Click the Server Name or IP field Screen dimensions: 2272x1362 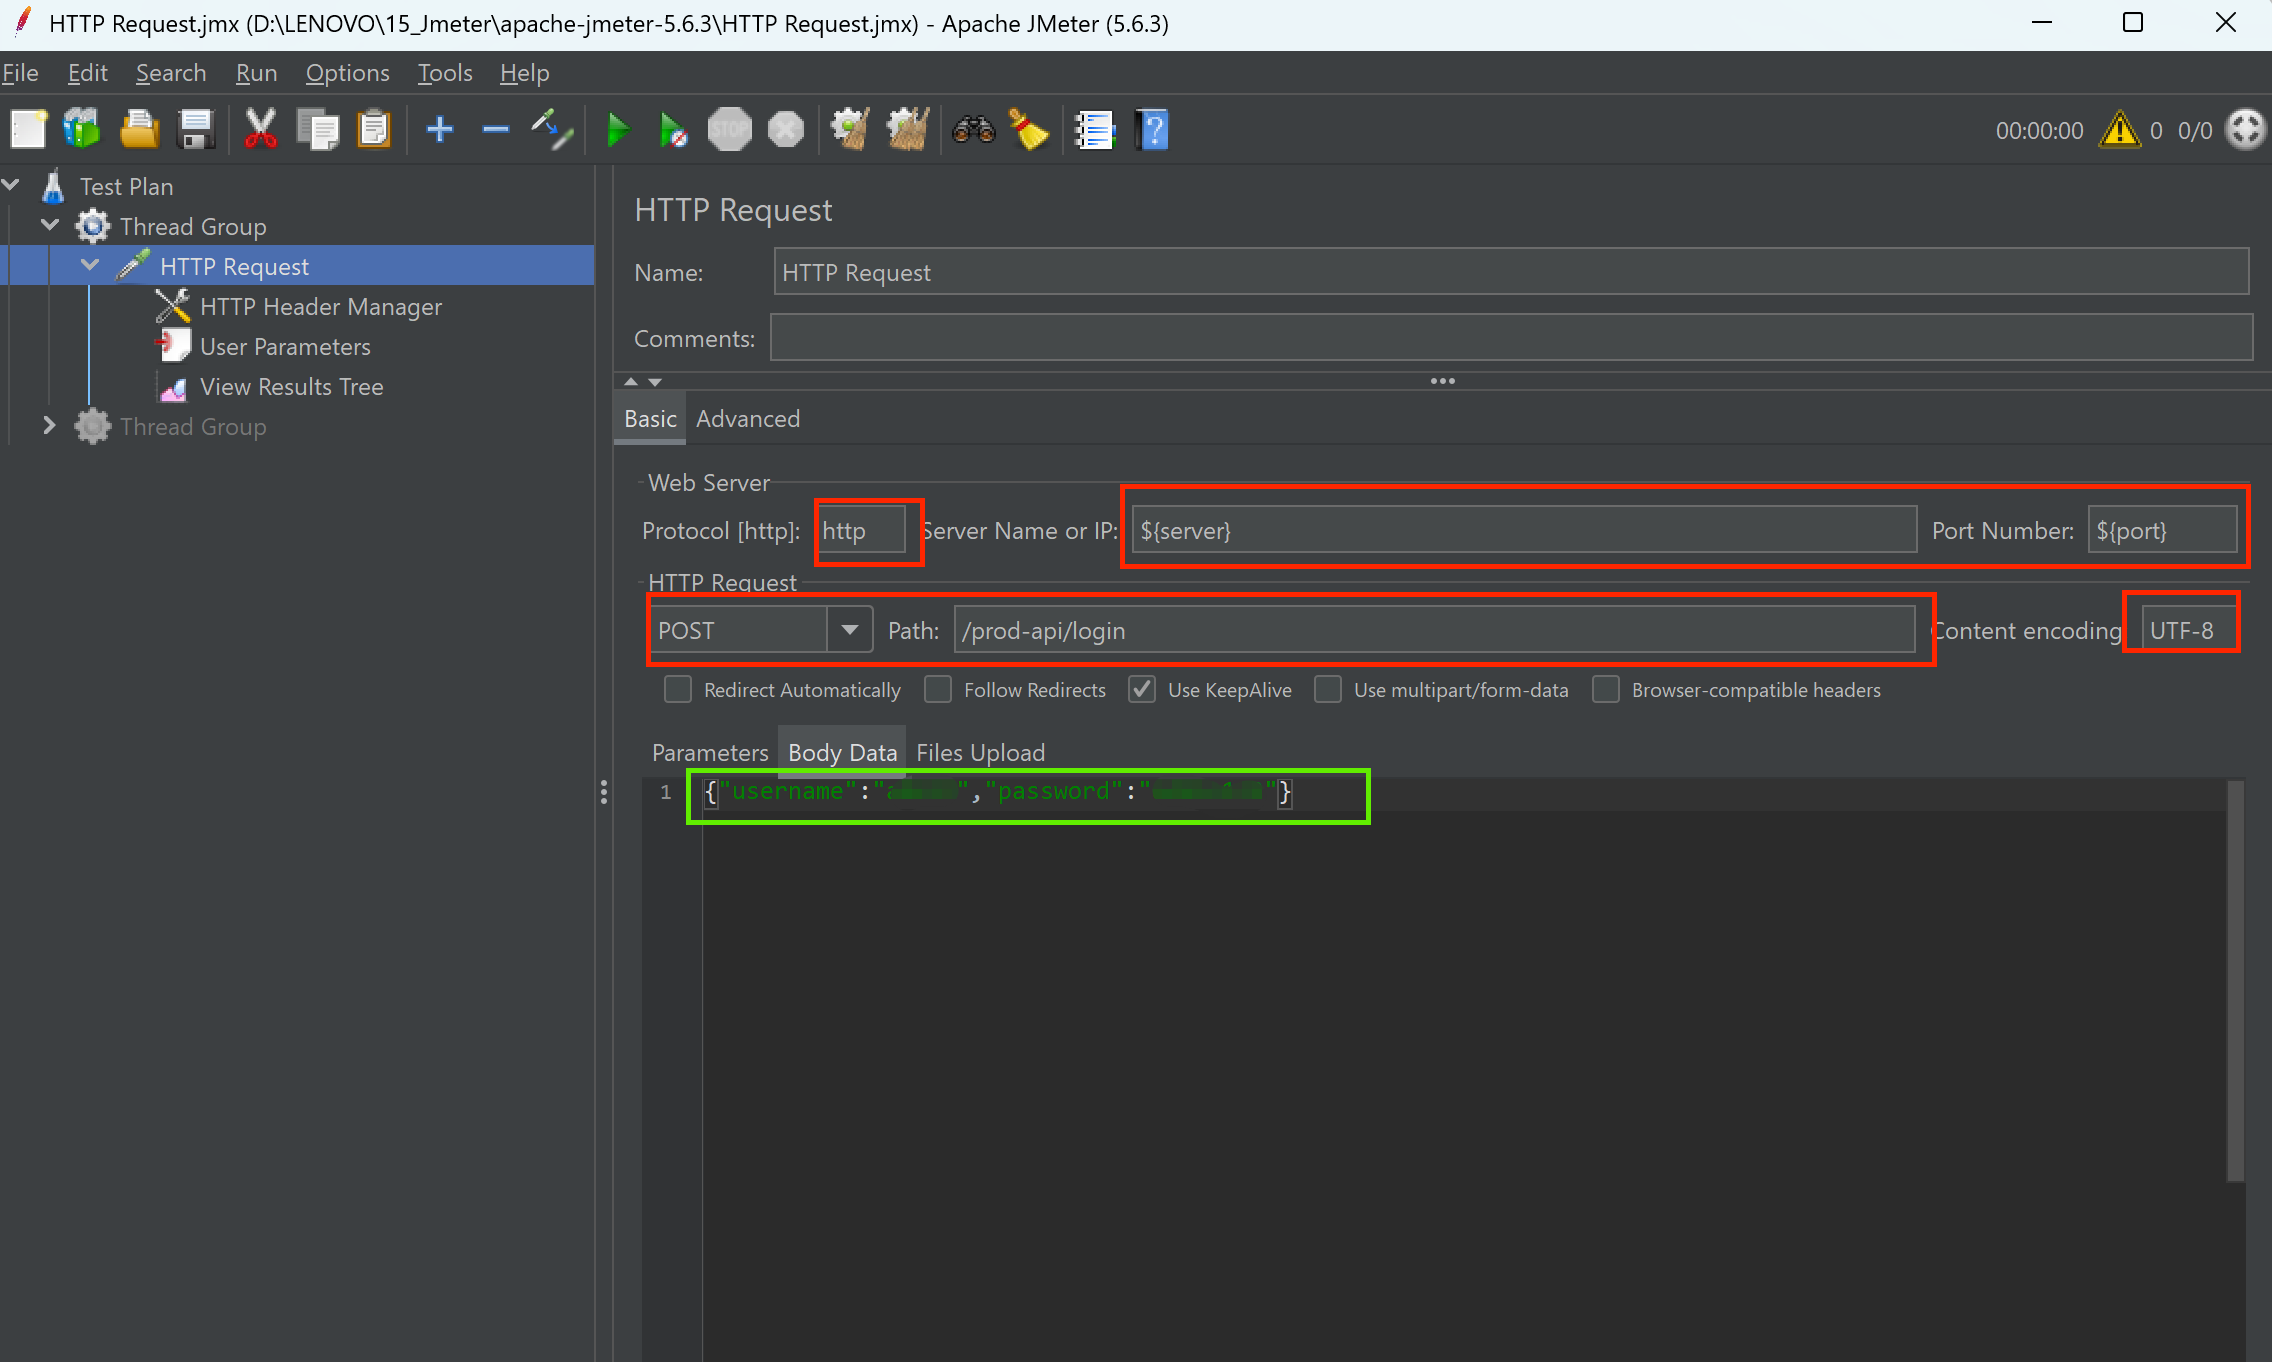coord(1524,530)
